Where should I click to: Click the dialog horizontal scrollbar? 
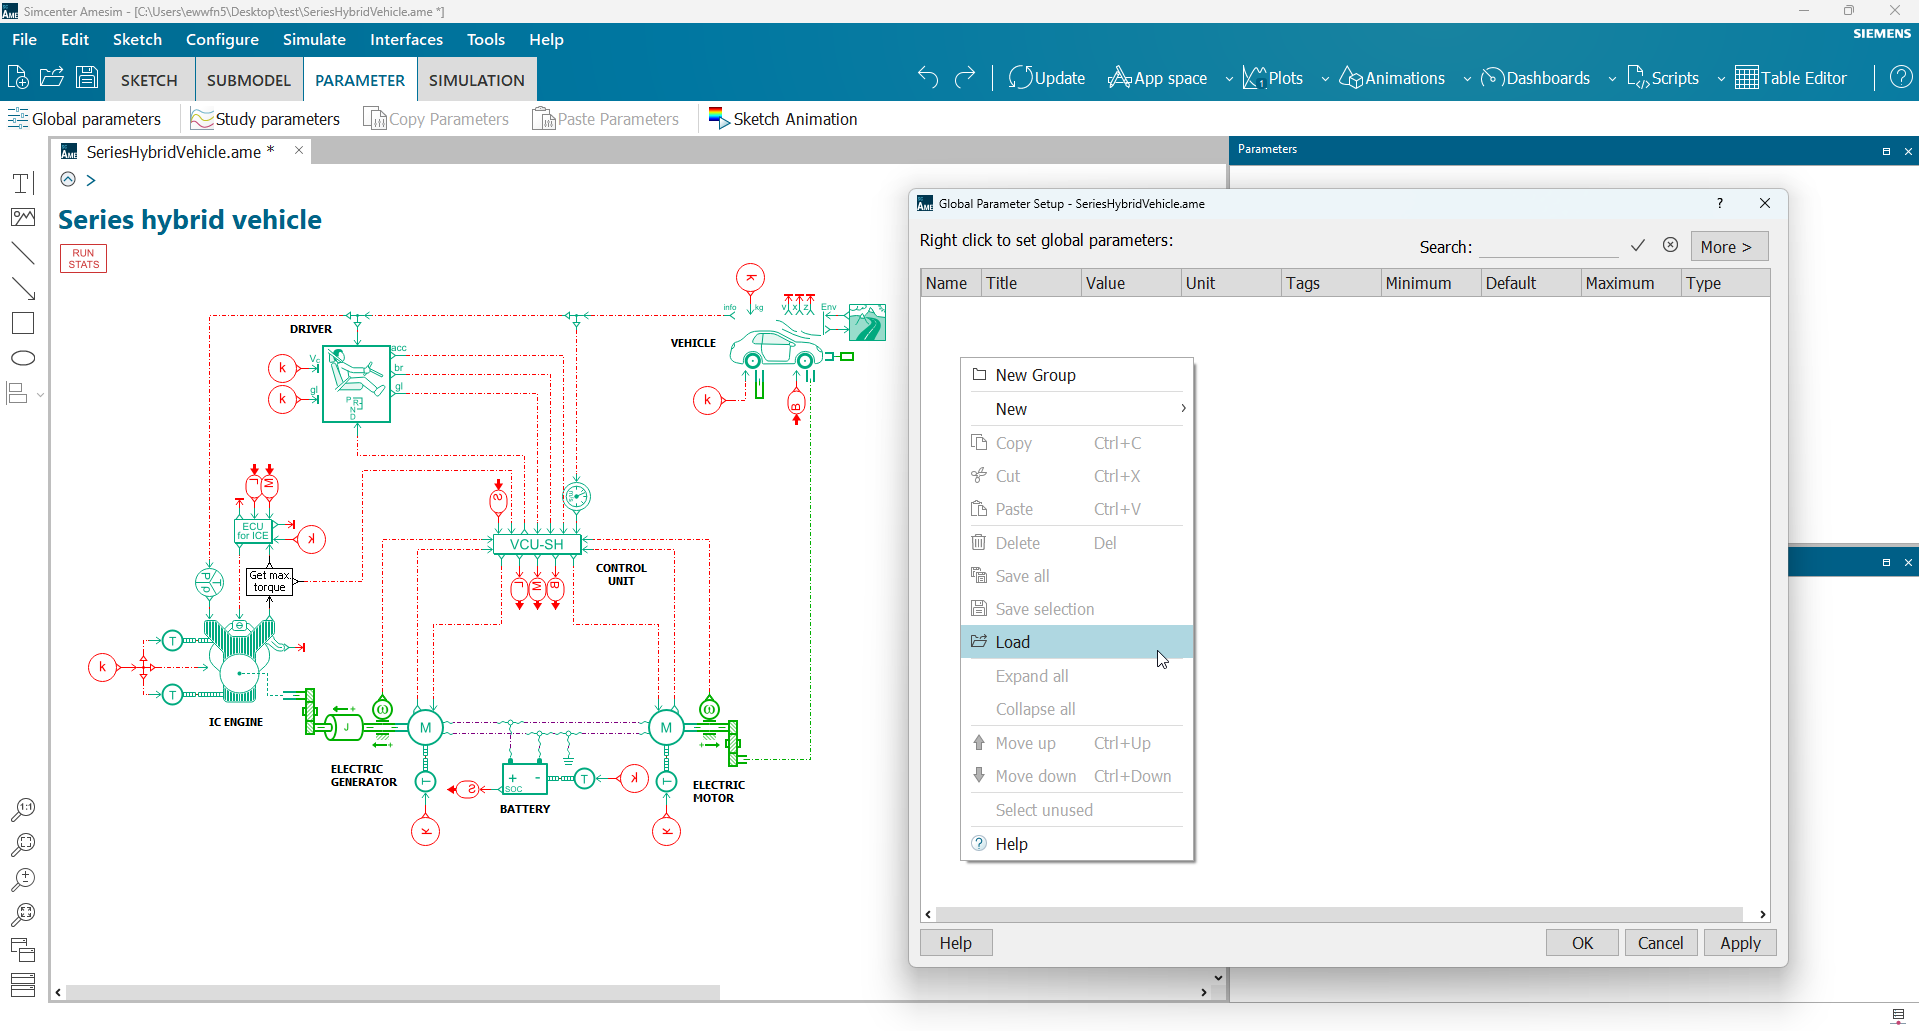click(1339, 914)
